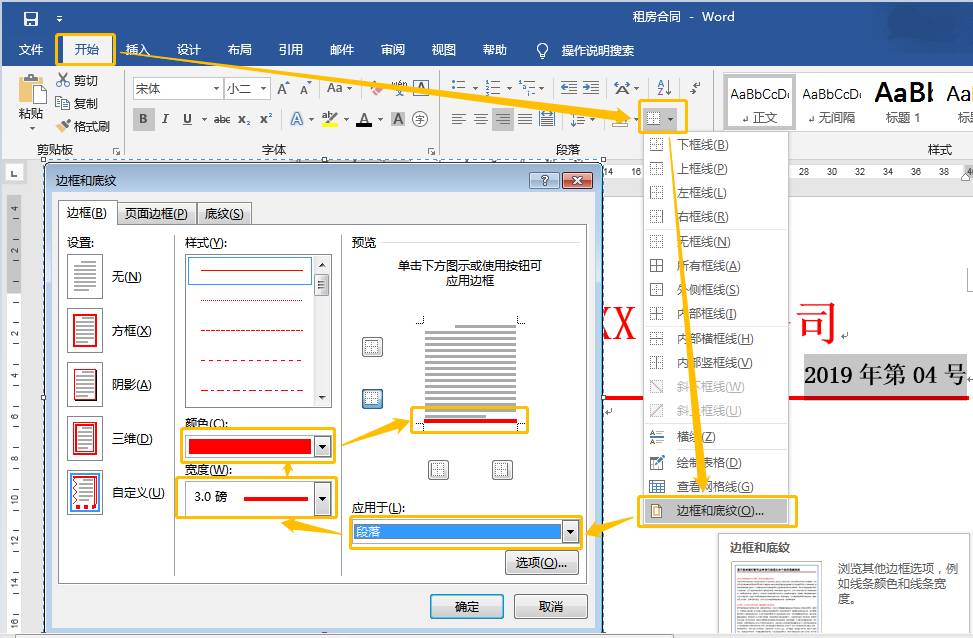Toggle the bottom border button in preview
The width and height of the screenshot is (973, 638).
pyautogui.click(x=372, y=399)
